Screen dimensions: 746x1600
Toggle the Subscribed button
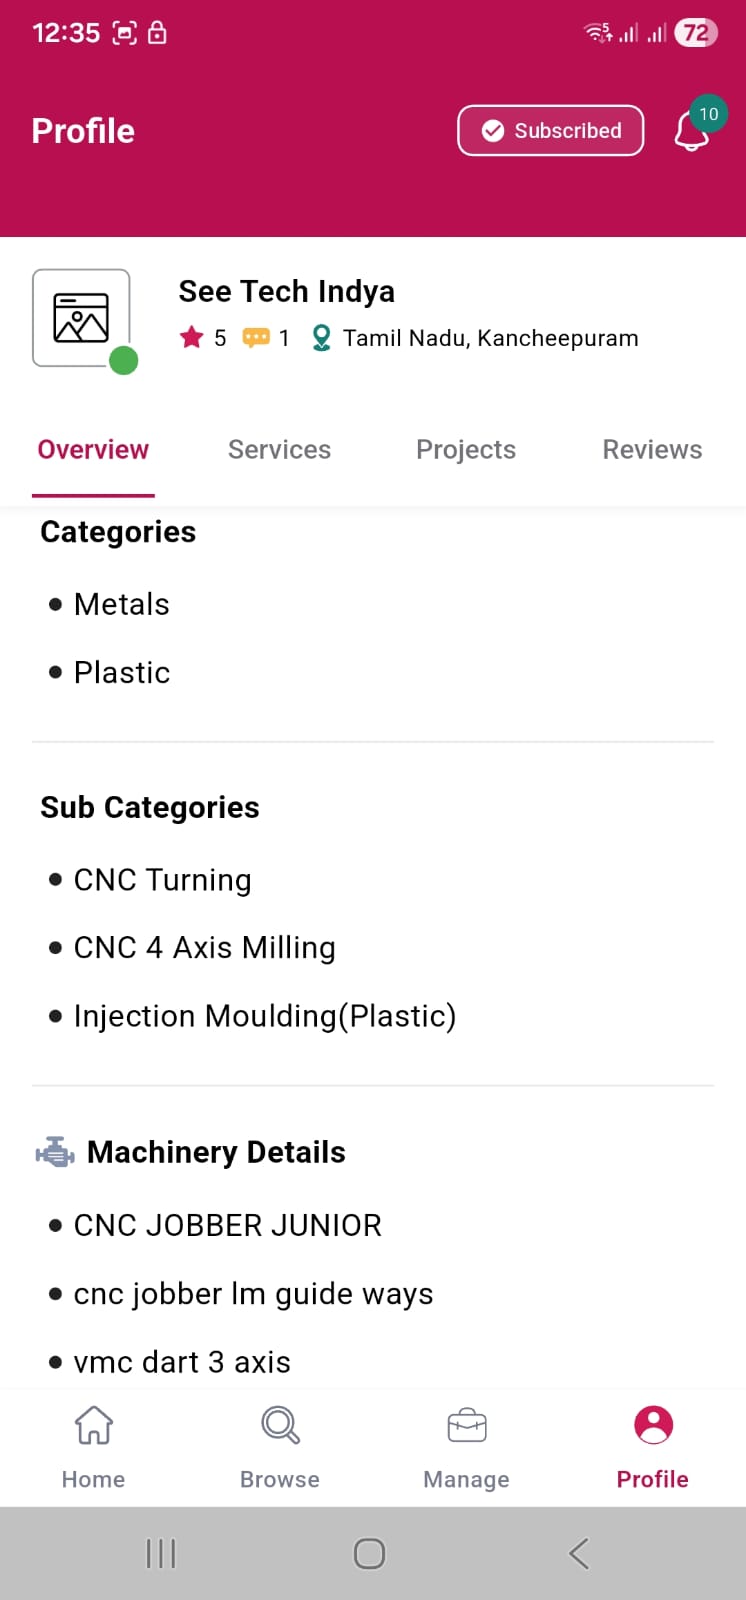551,131
